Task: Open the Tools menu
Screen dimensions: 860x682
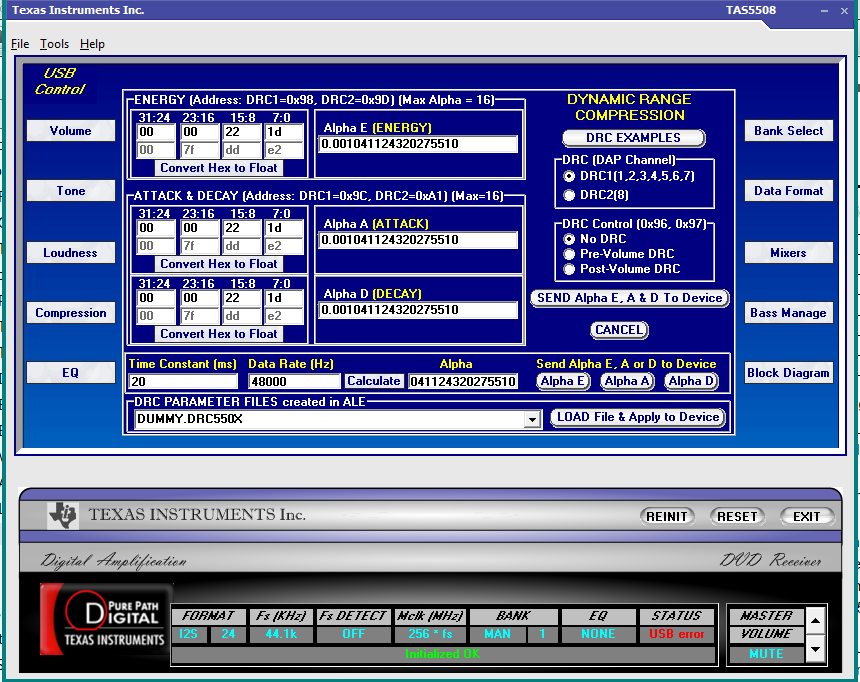Action: (x=54, y=44)
